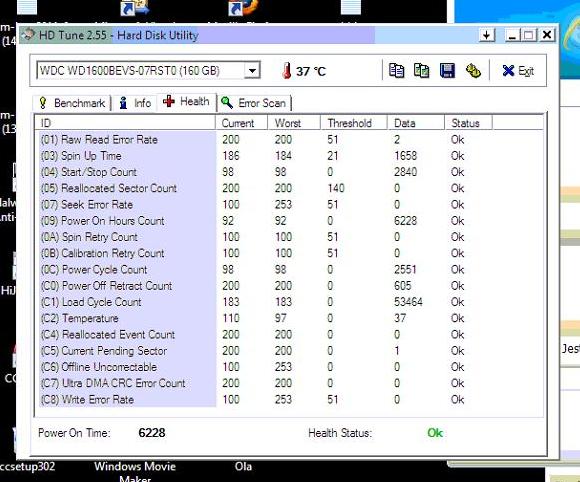Image resolution: width=580 pixels, height=482 pixels.
Task: Click data value 1658 for Spin Up Time
Action: point(405,156)
